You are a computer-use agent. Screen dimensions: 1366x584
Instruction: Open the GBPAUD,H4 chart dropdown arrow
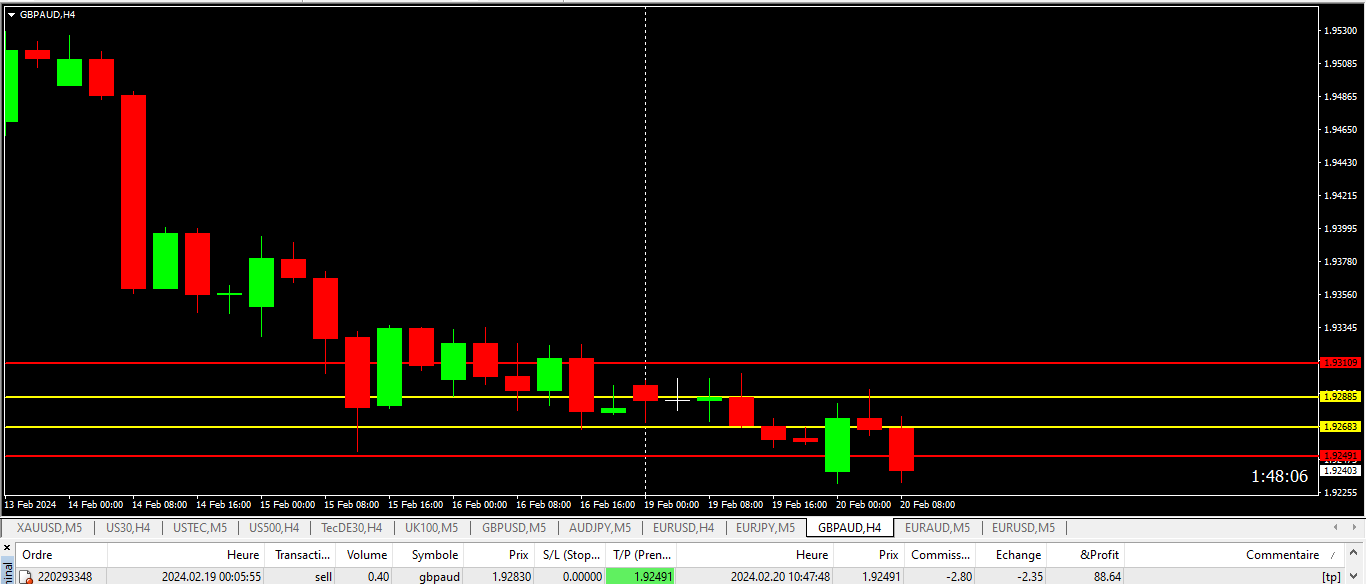pyautogui.click(x=11, y=15)
